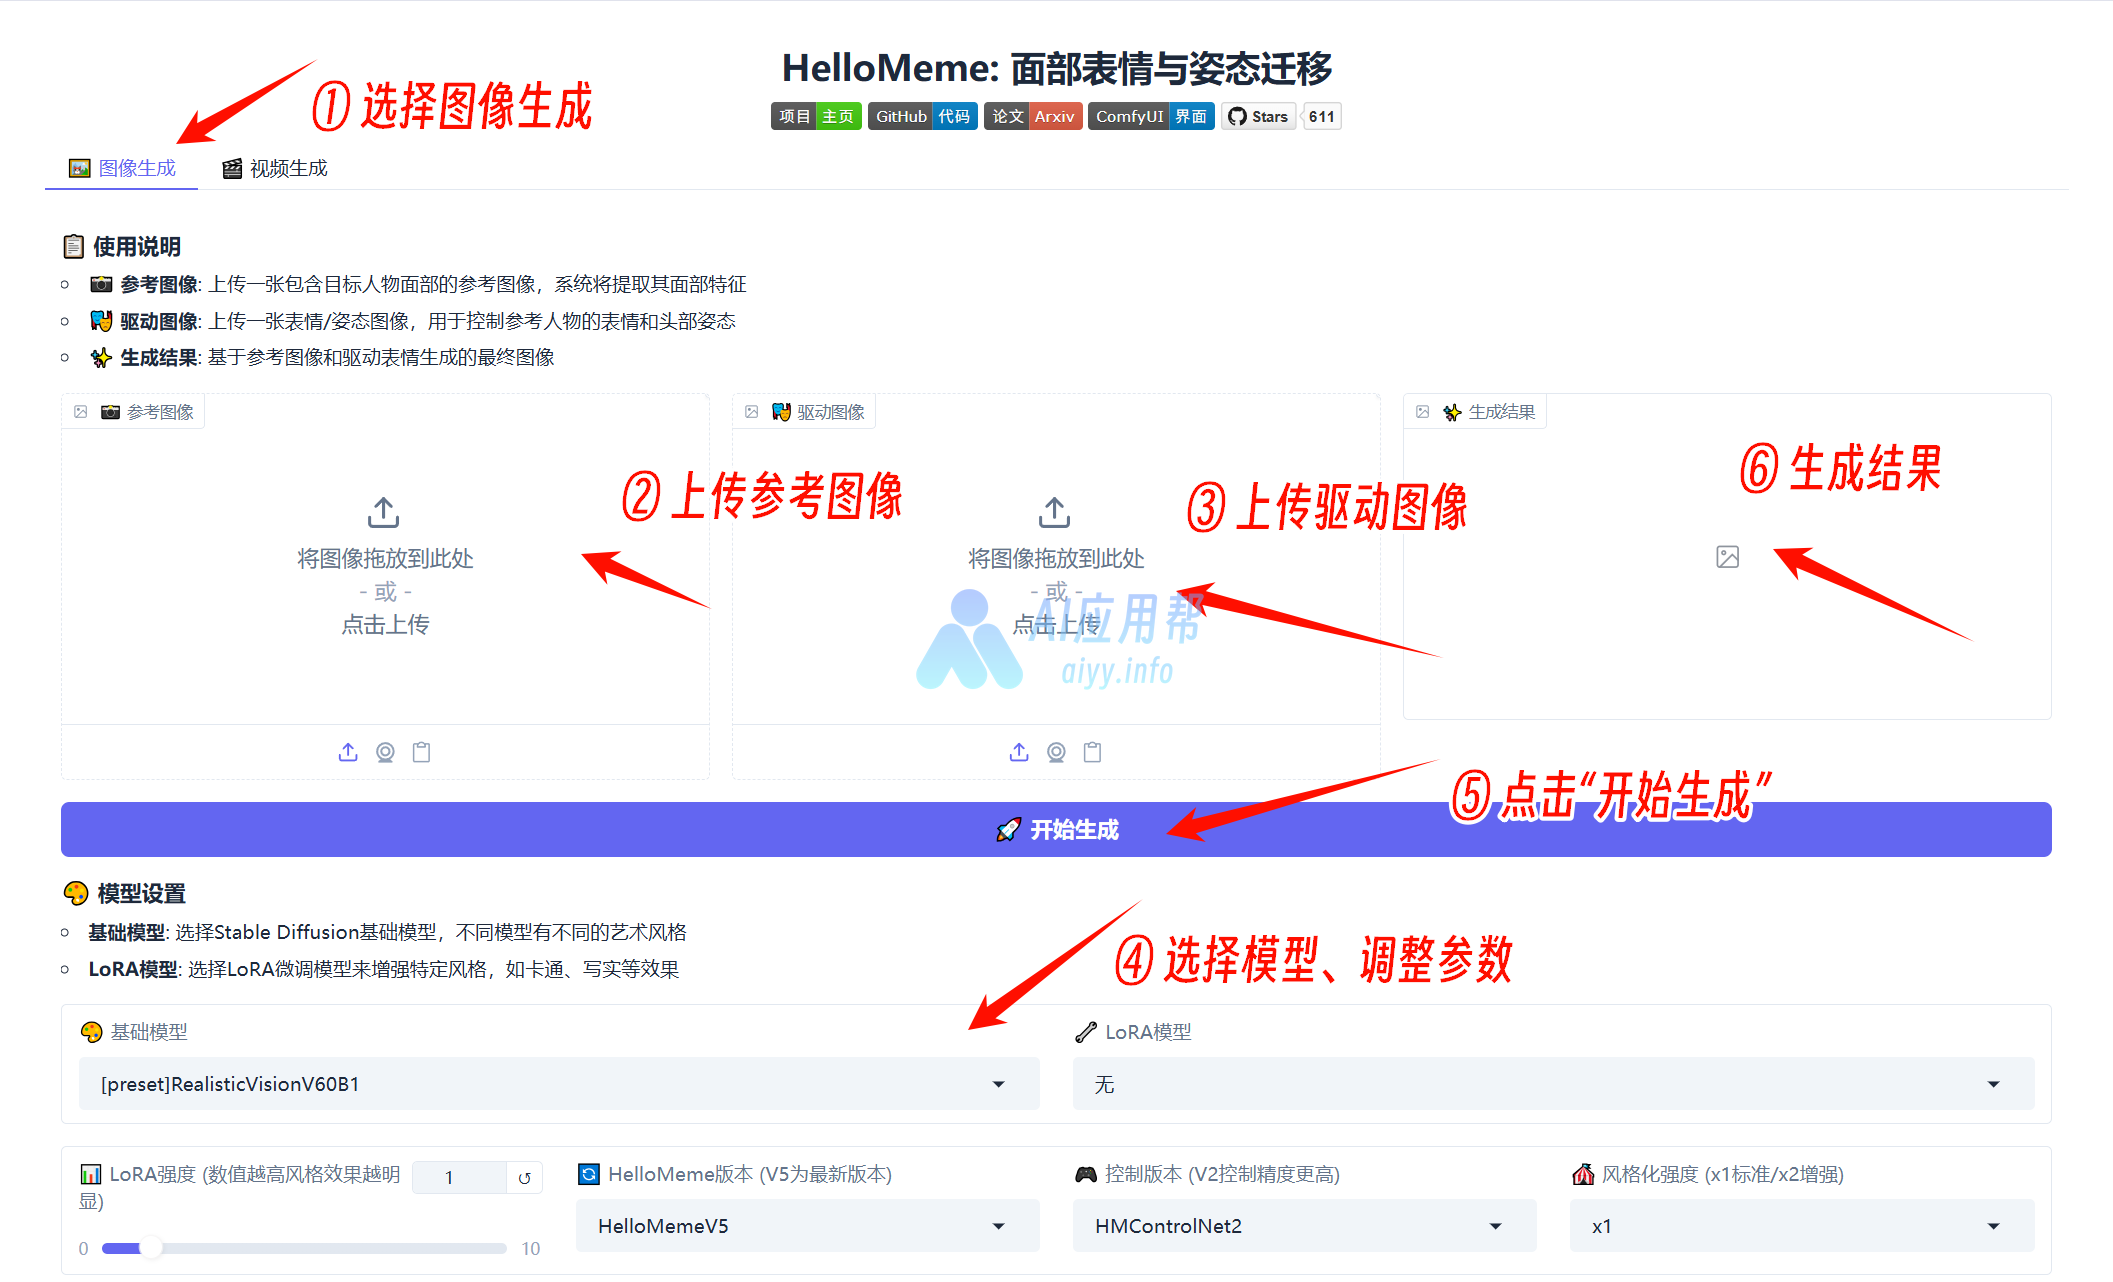Switch to the 视频生成 tab
2113x1282 pixels.
point(275,168)
